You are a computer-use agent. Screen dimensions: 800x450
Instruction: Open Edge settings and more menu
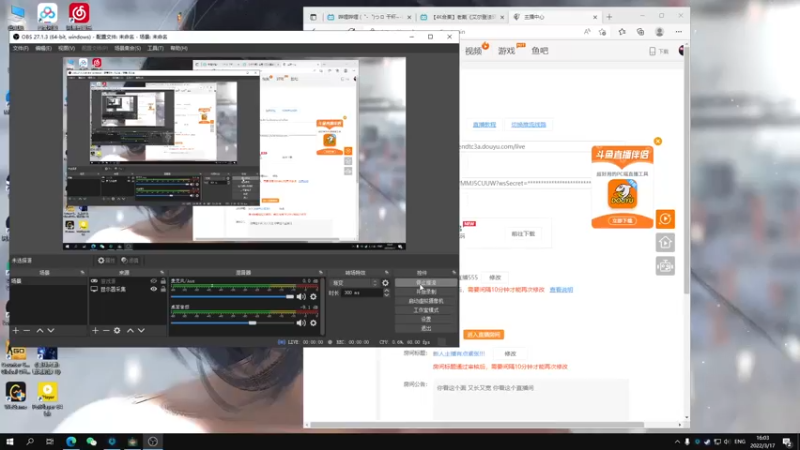(679, 32)
